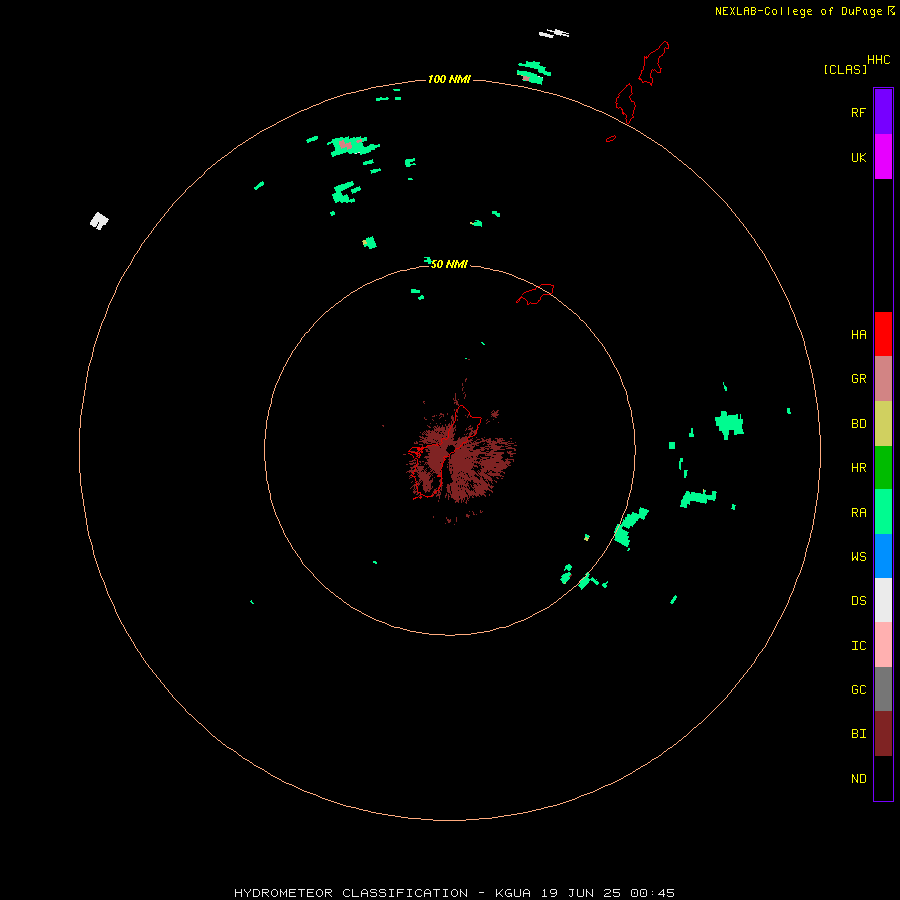Click the WS legend label

click(x=858, y=557)
